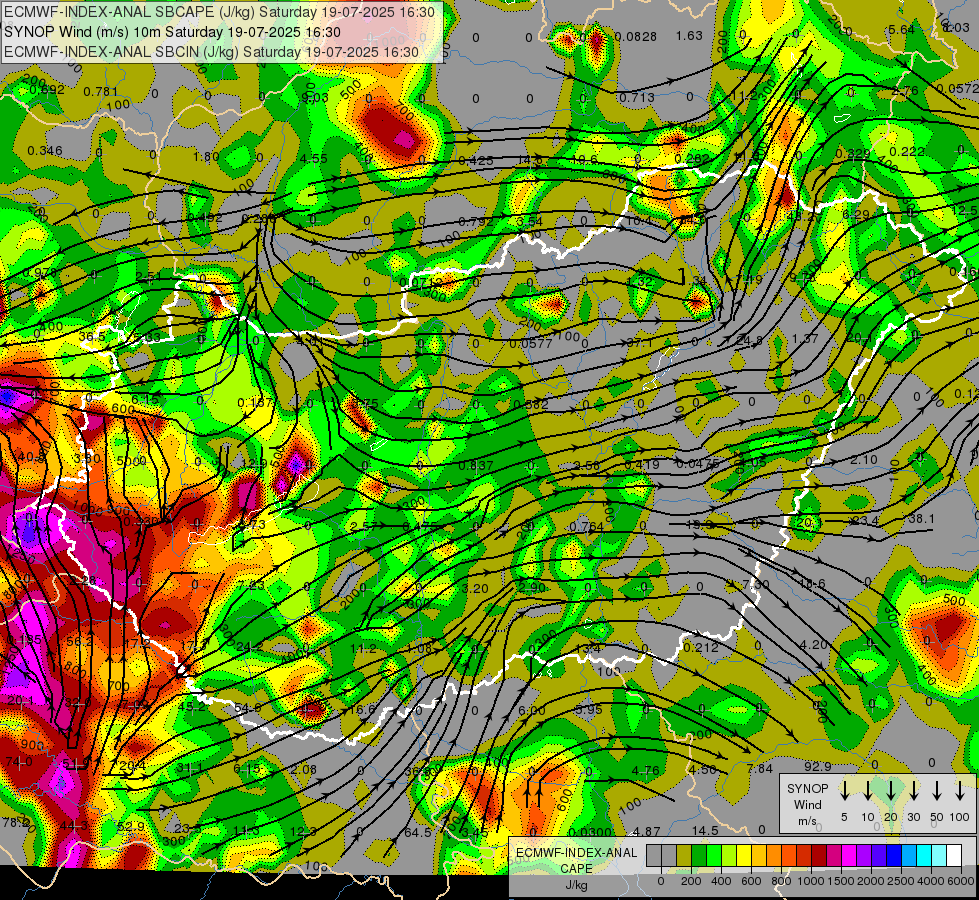This screenshot has width=979, height=900.
Task: Click the 6000 tick label in CAPE legend
Action: tap(961, 881)
